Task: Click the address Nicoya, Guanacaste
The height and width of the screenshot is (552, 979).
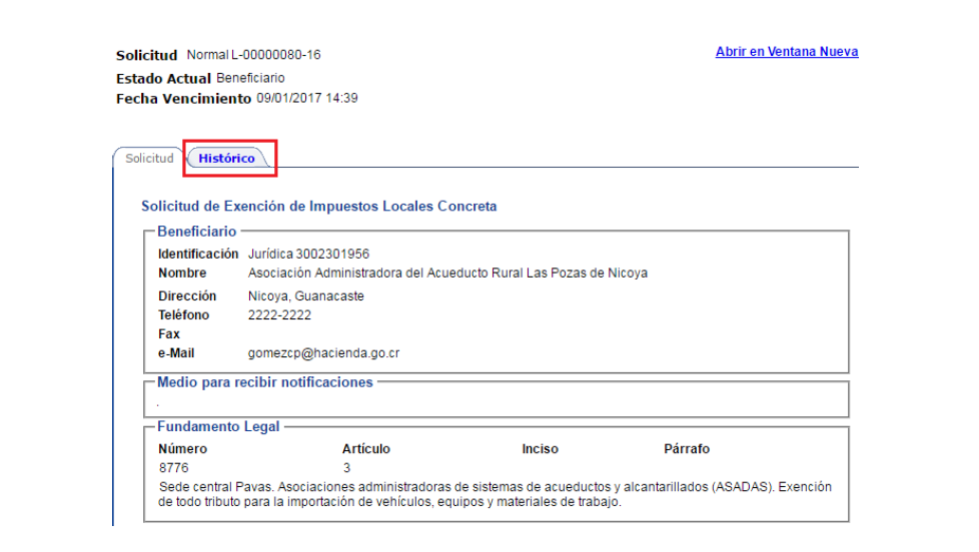Action: point(306,296)
